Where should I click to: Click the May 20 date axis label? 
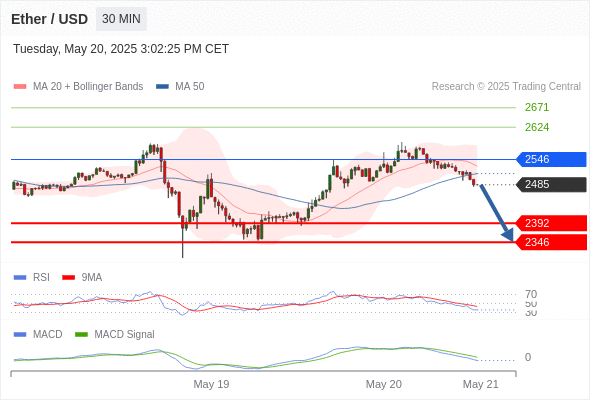(383, 384)
